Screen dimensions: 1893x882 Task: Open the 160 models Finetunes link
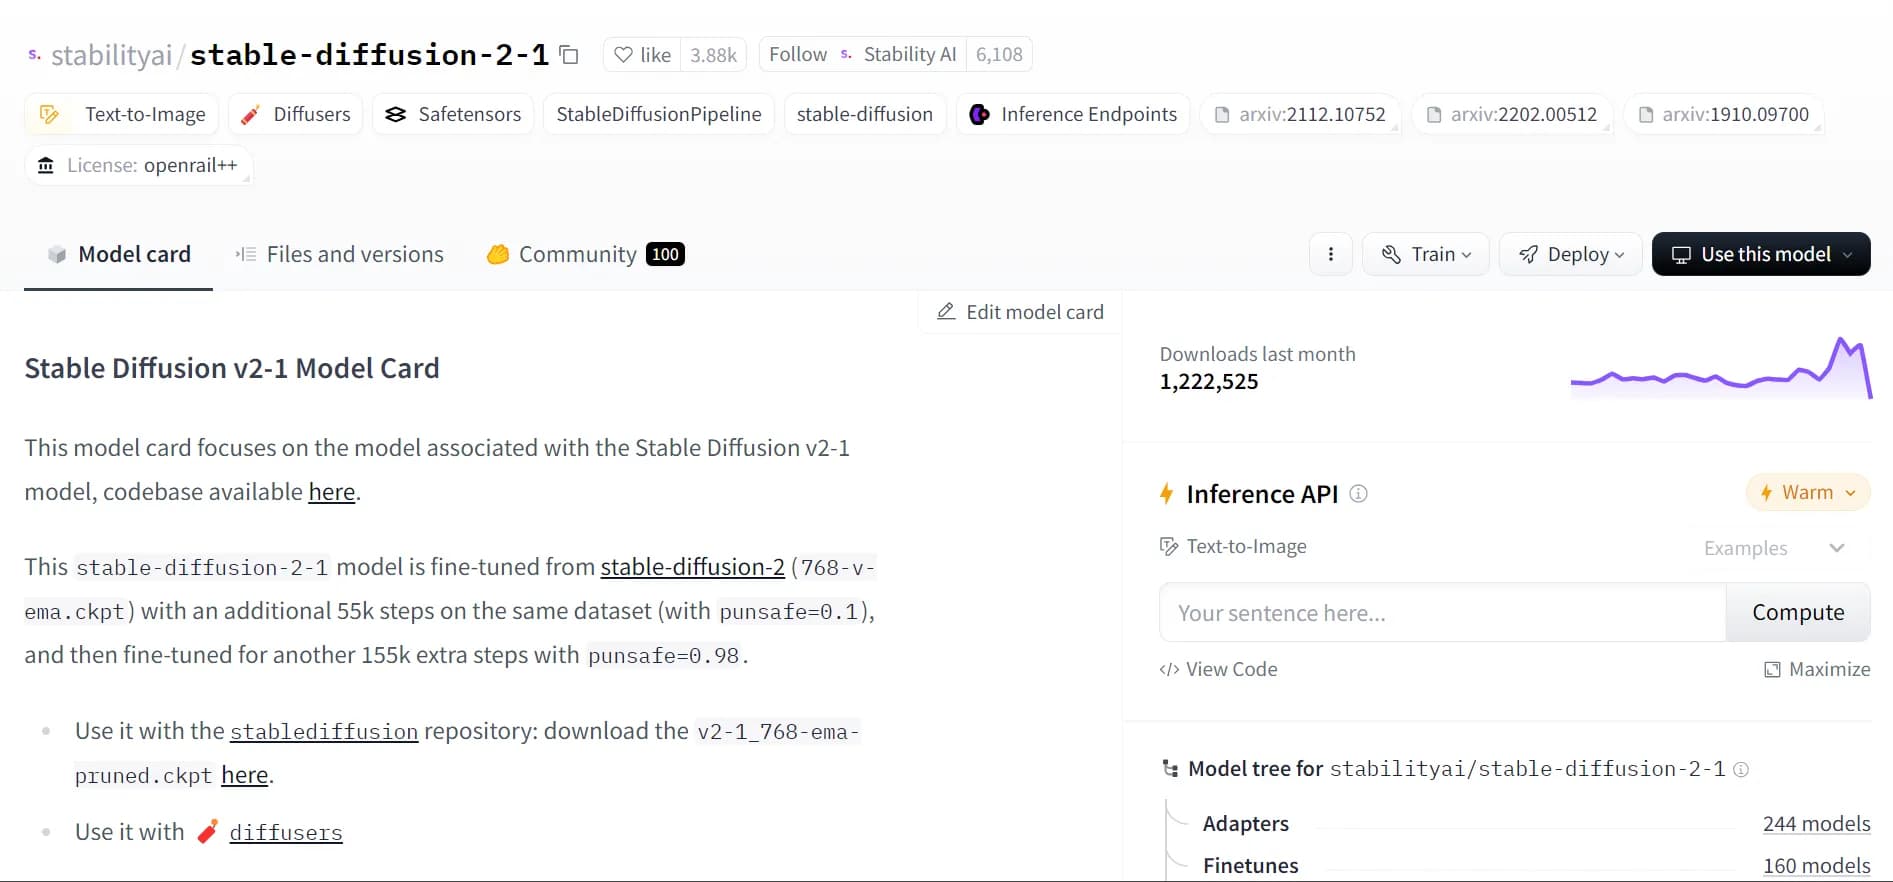click(x=1816, y=866)
